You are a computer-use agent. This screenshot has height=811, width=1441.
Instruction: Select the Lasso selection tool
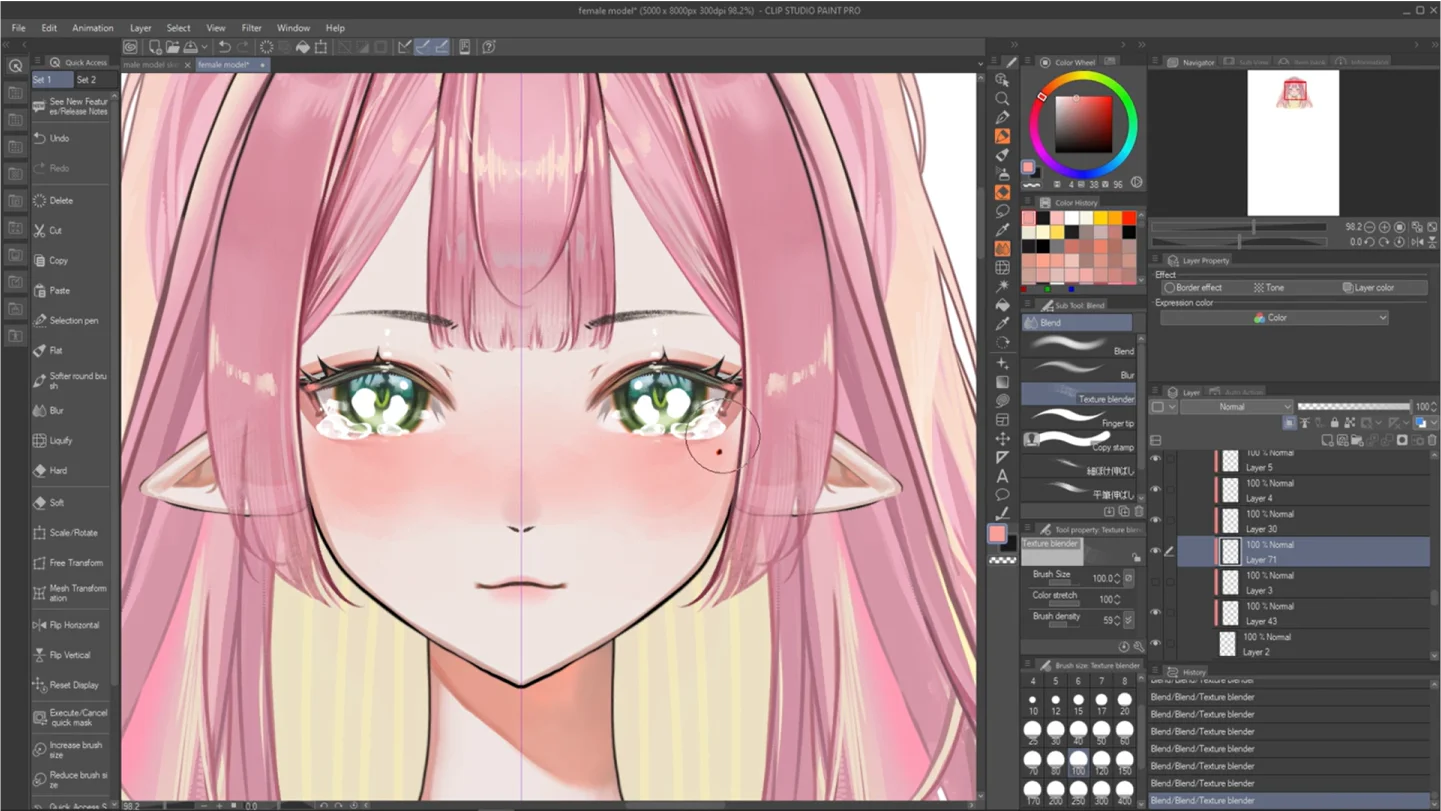(x=1002, y=211)
